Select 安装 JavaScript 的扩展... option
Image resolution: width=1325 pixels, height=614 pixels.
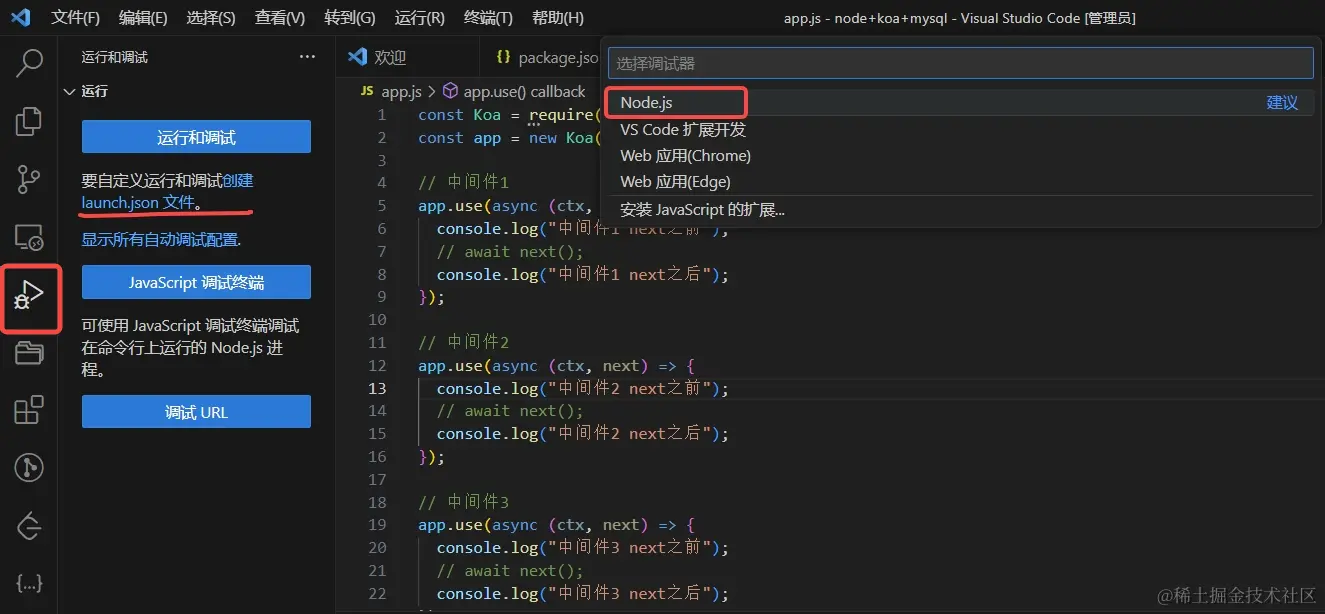(x=961, y=210)
